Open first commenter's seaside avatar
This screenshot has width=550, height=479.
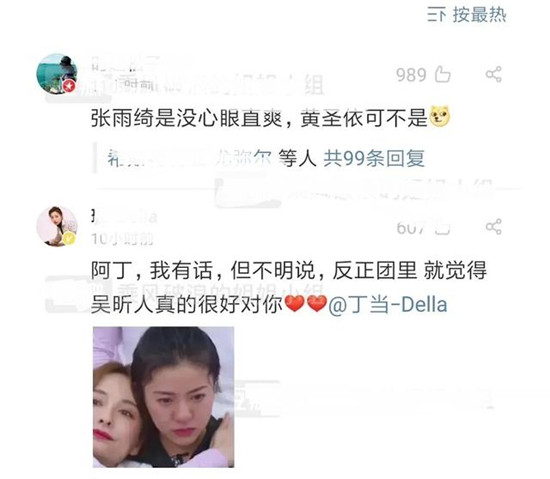pos(57,74)
